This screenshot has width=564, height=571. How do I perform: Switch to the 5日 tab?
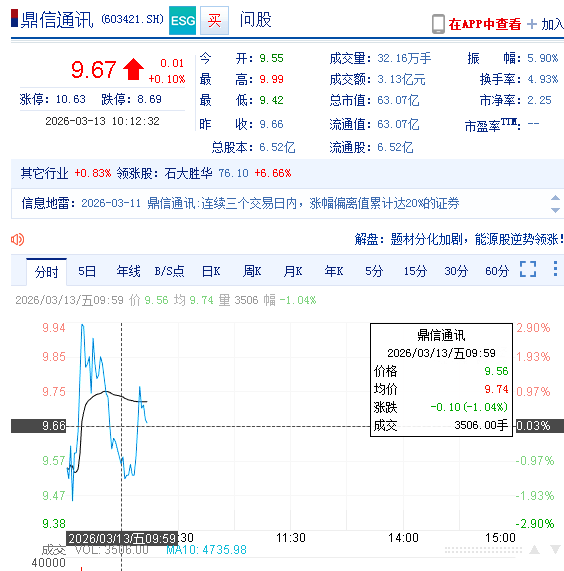point(87,271)
